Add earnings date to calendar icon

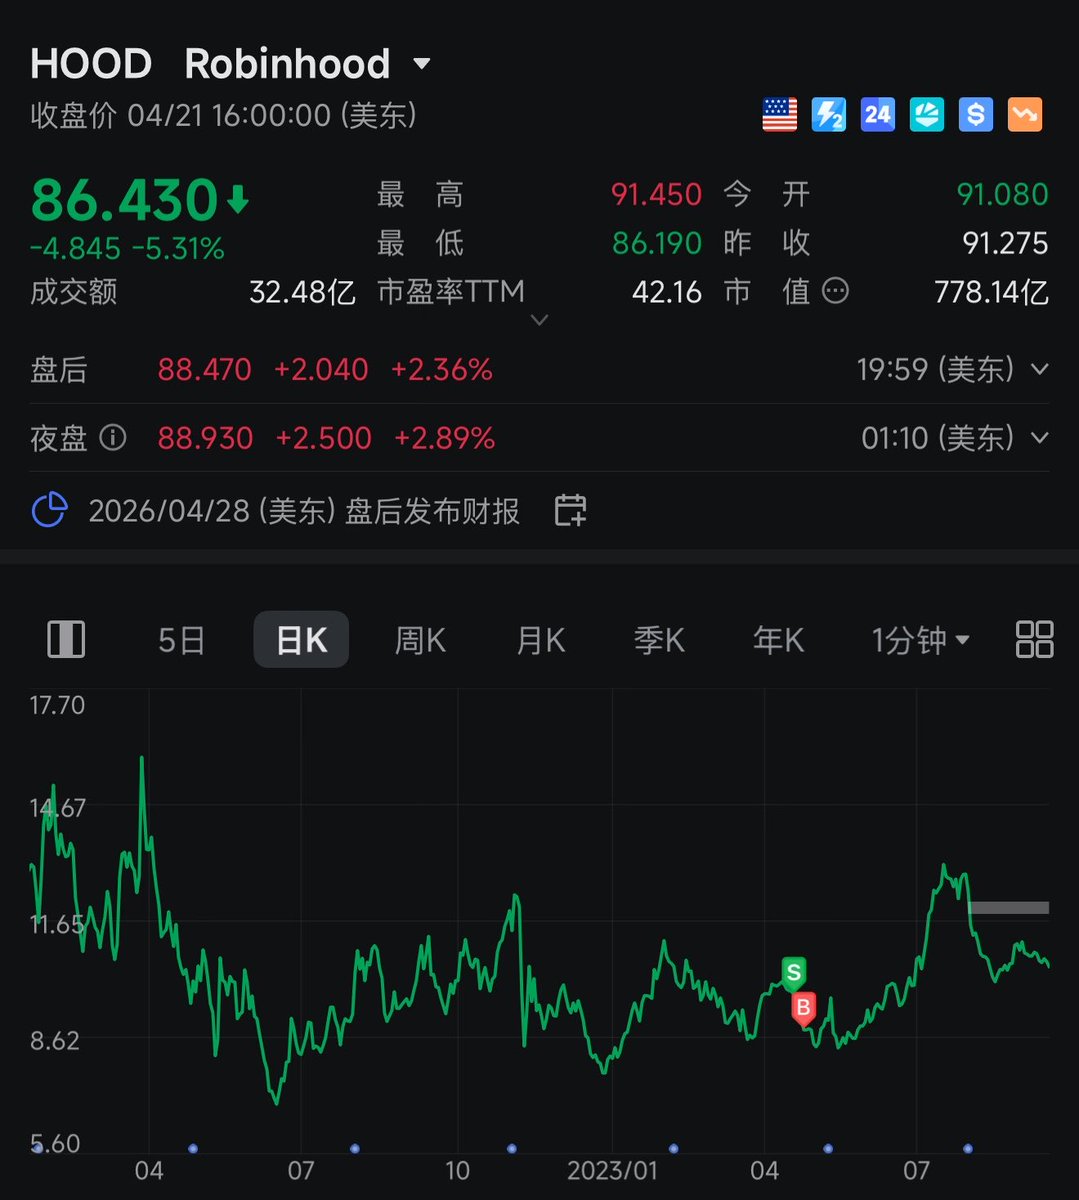(570, 511)
